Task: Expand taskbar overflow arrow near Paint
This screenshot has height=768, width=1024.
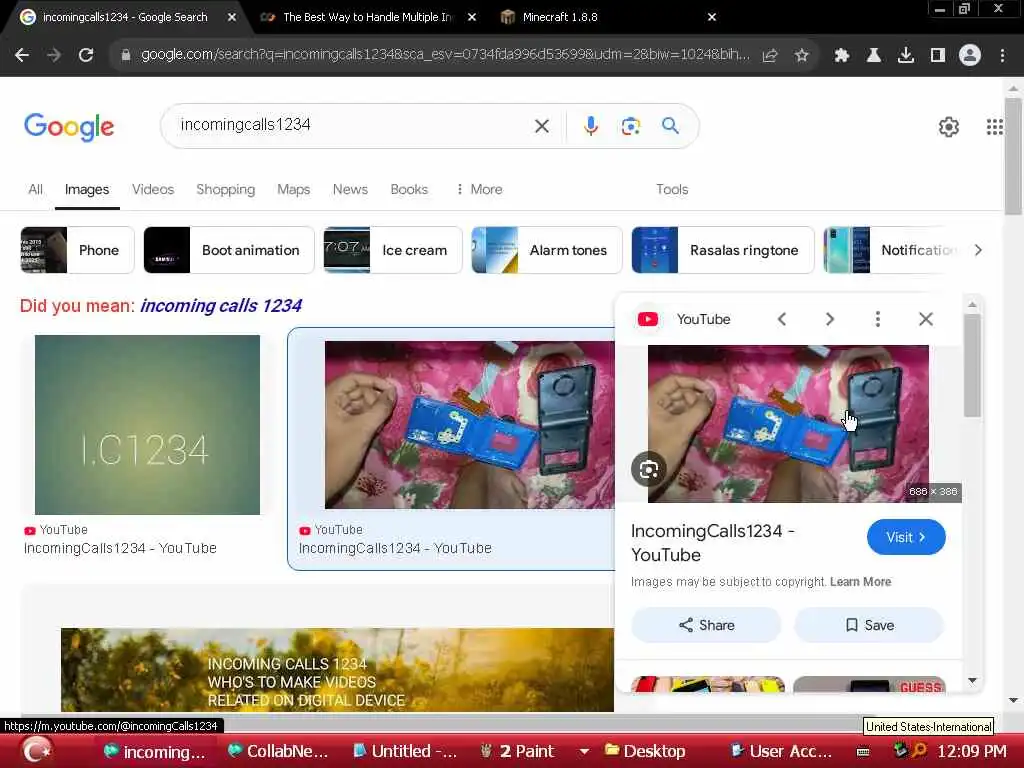Action: click(x=584, y=752)
